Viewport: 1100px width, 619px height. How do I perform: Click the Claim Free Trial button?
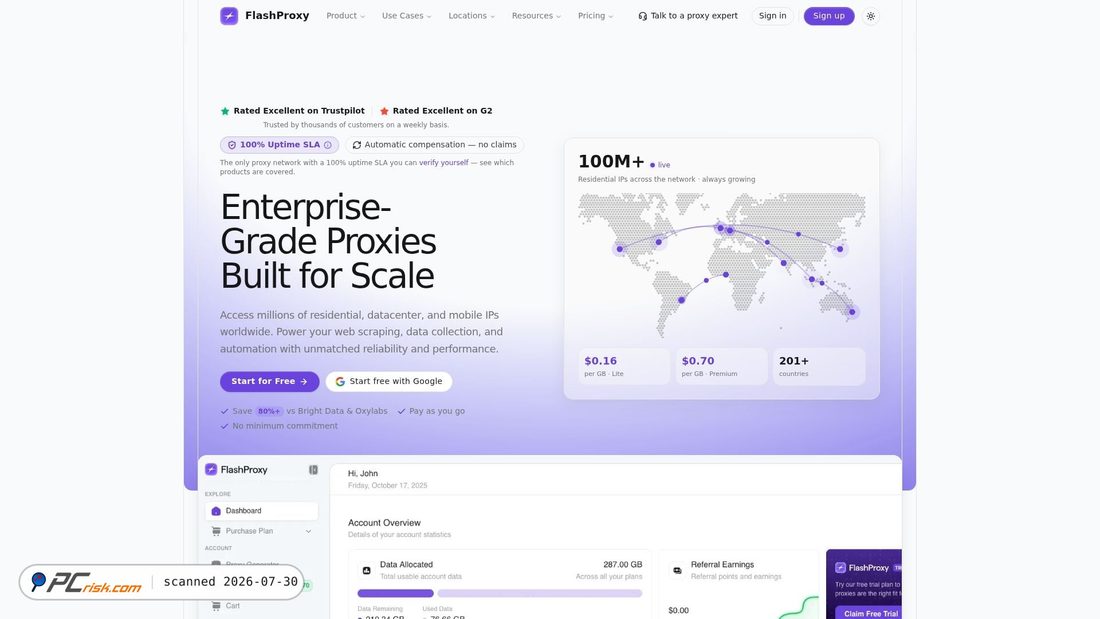[x=870, y=613]
